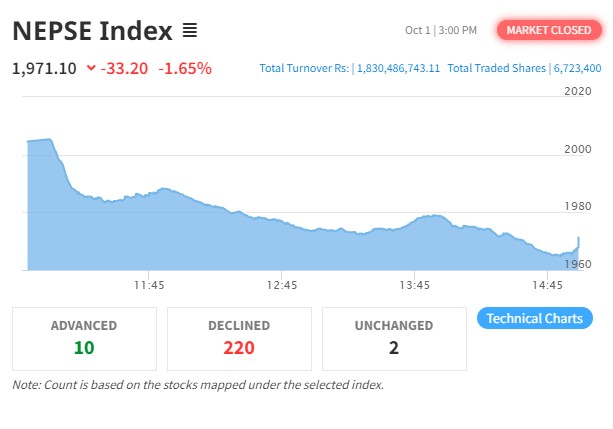Click the 12:45 time axis label
This screenshot has width=613, height=429.
click(282, 286)
